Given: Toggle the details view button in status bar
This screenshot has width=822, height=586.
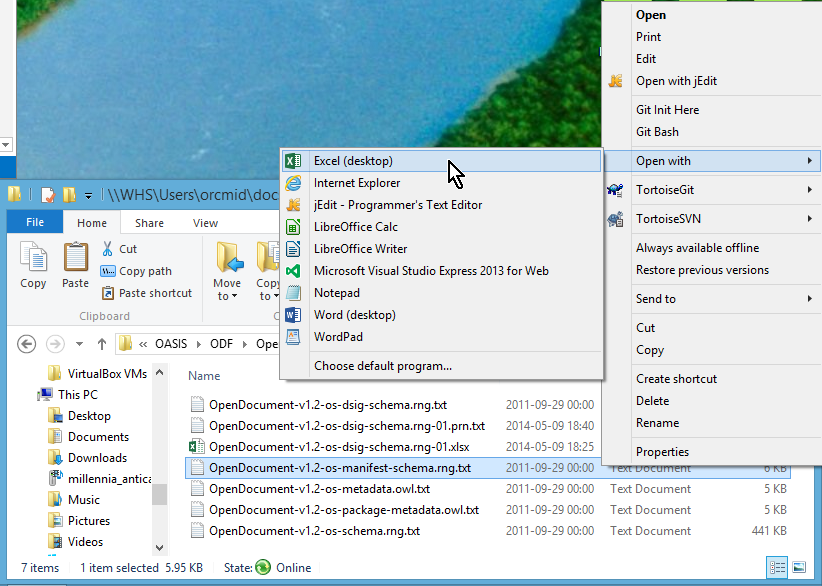Looking at the screenshot, I should click(x=778, y=567).
